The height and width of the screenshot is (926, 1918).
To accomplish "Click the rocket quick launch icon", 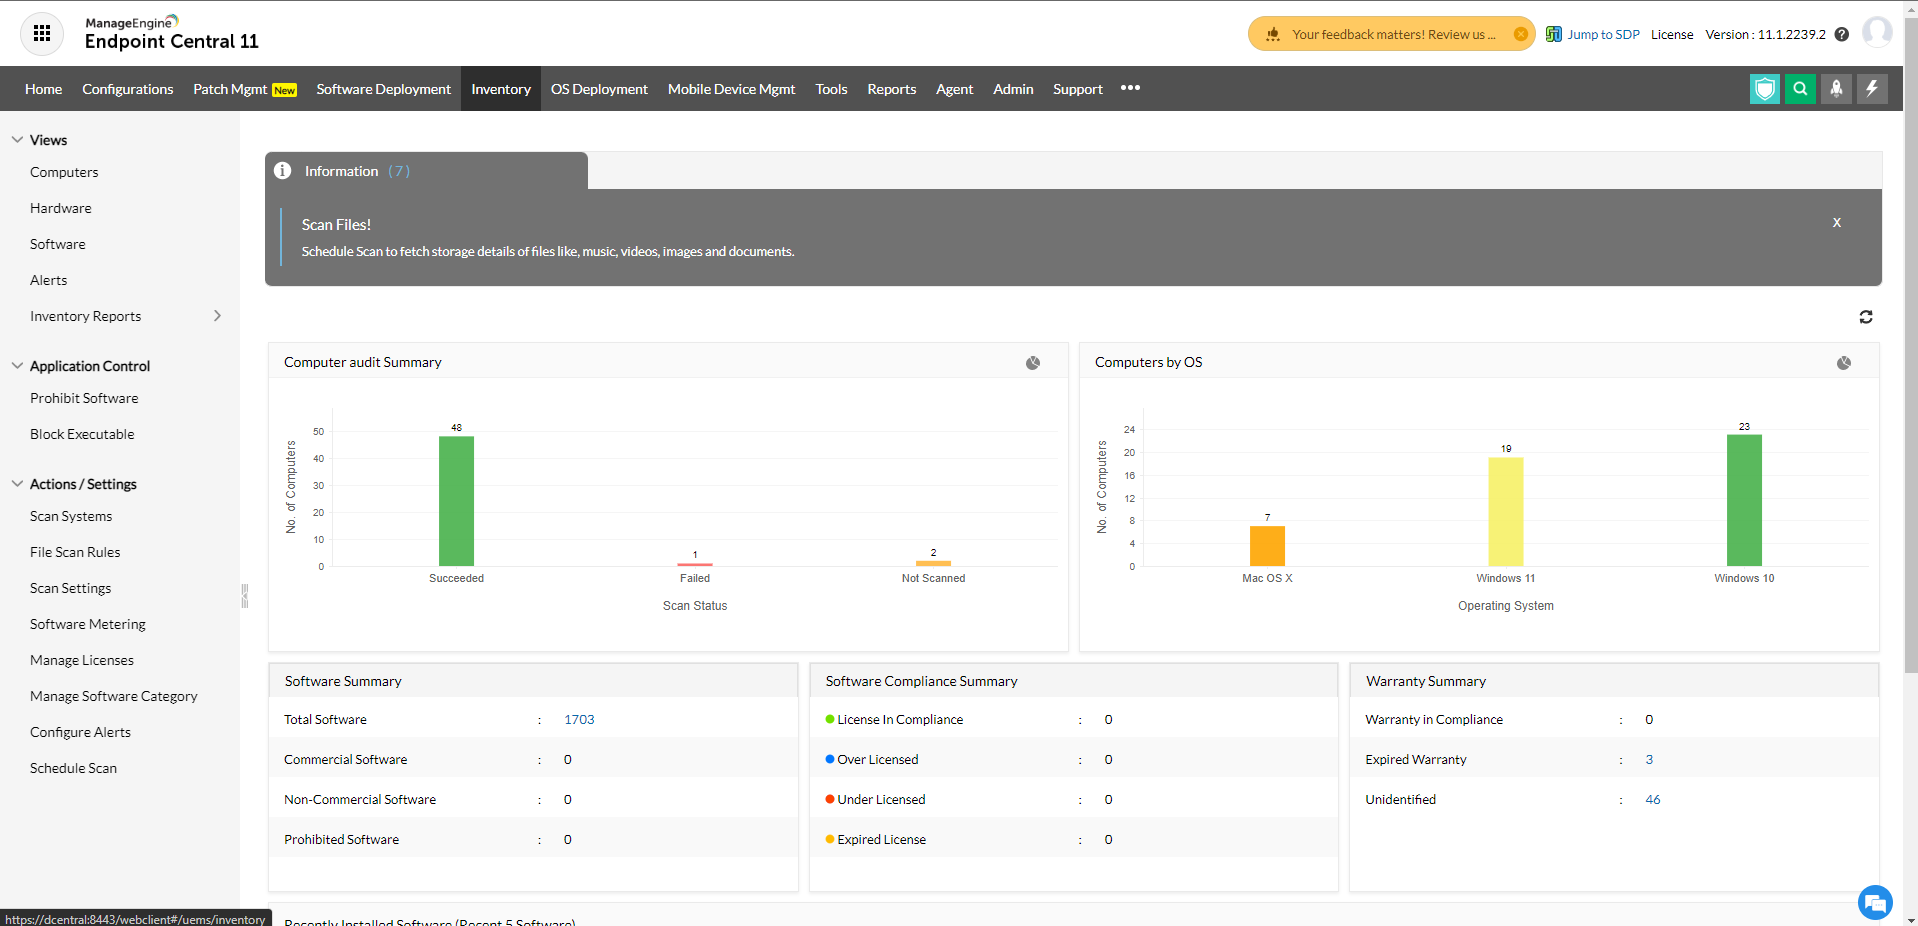I will tap(1836, 89).
